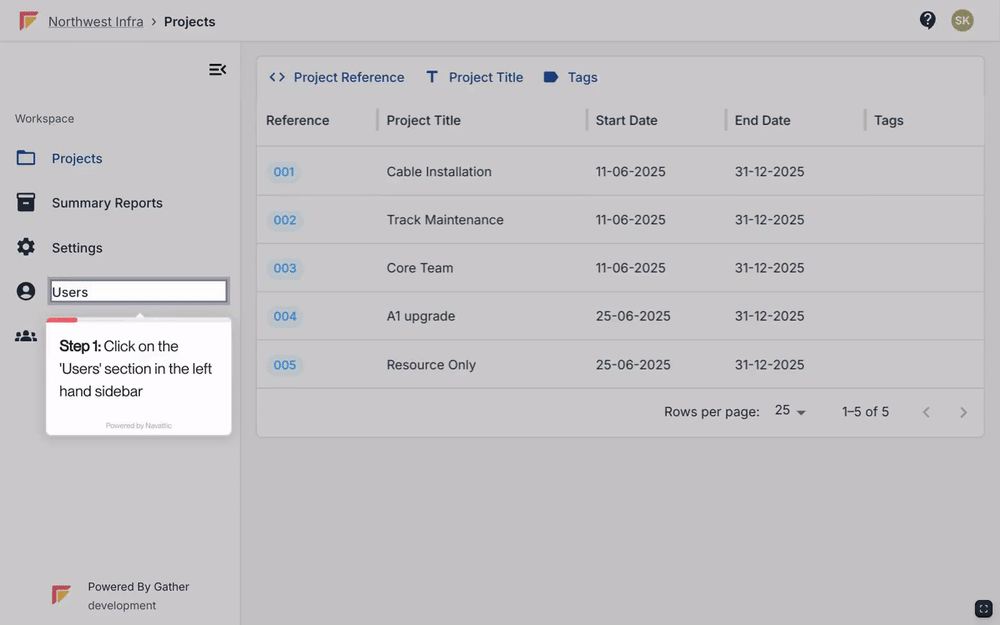Click the group people icon in sidebar

coord(26,336)
